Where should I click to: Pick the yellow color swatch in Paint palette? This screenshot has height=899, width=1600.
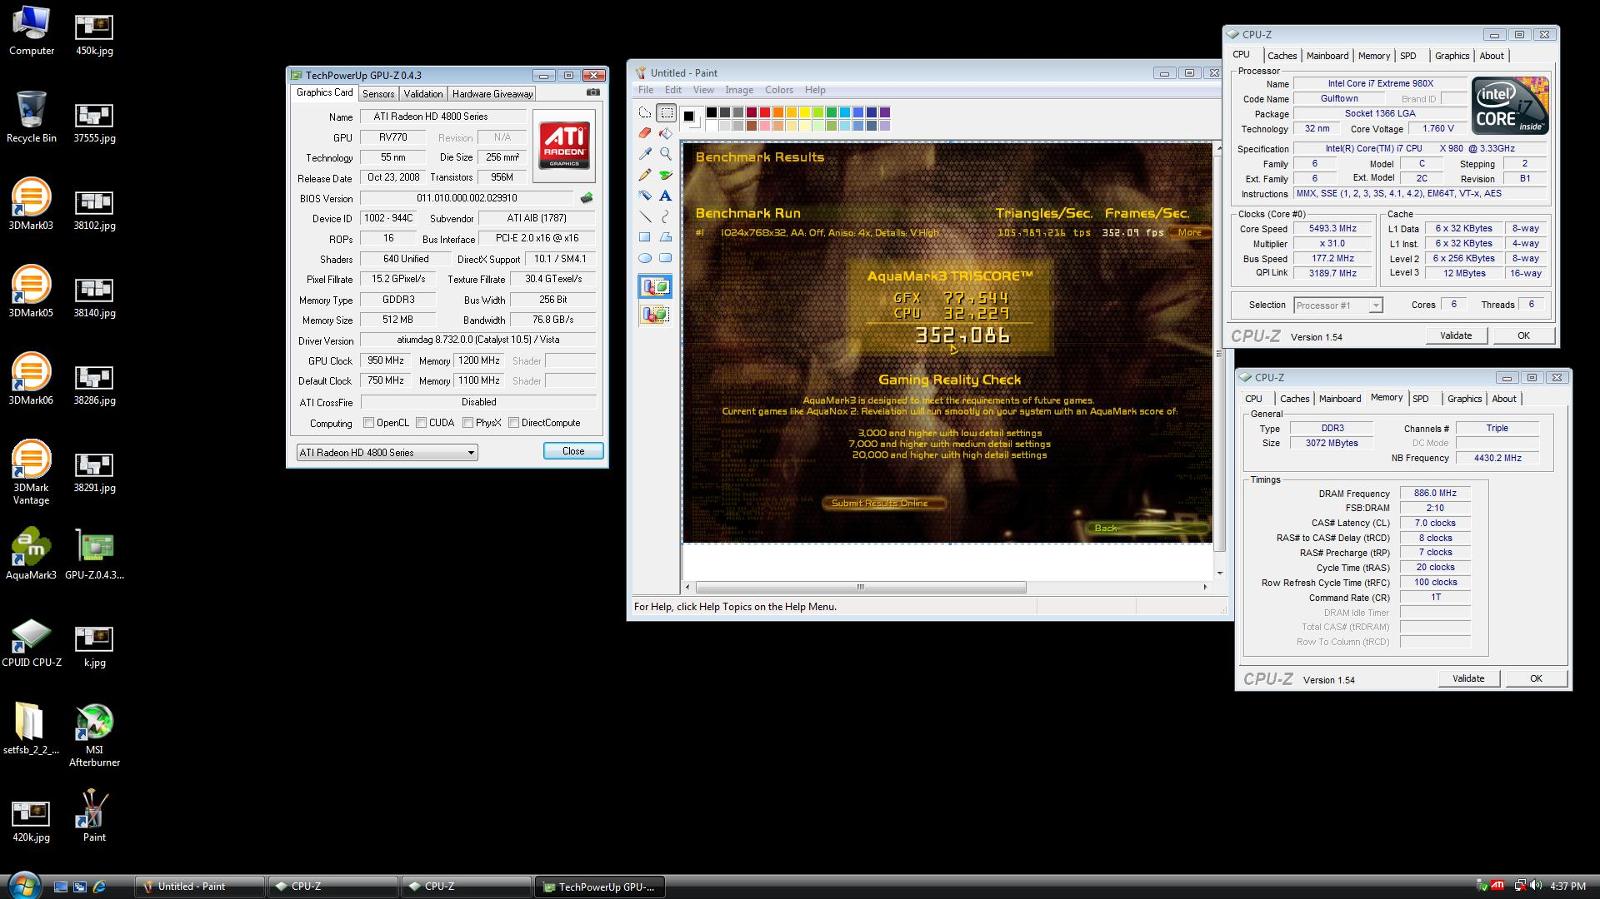click(805, 112)
